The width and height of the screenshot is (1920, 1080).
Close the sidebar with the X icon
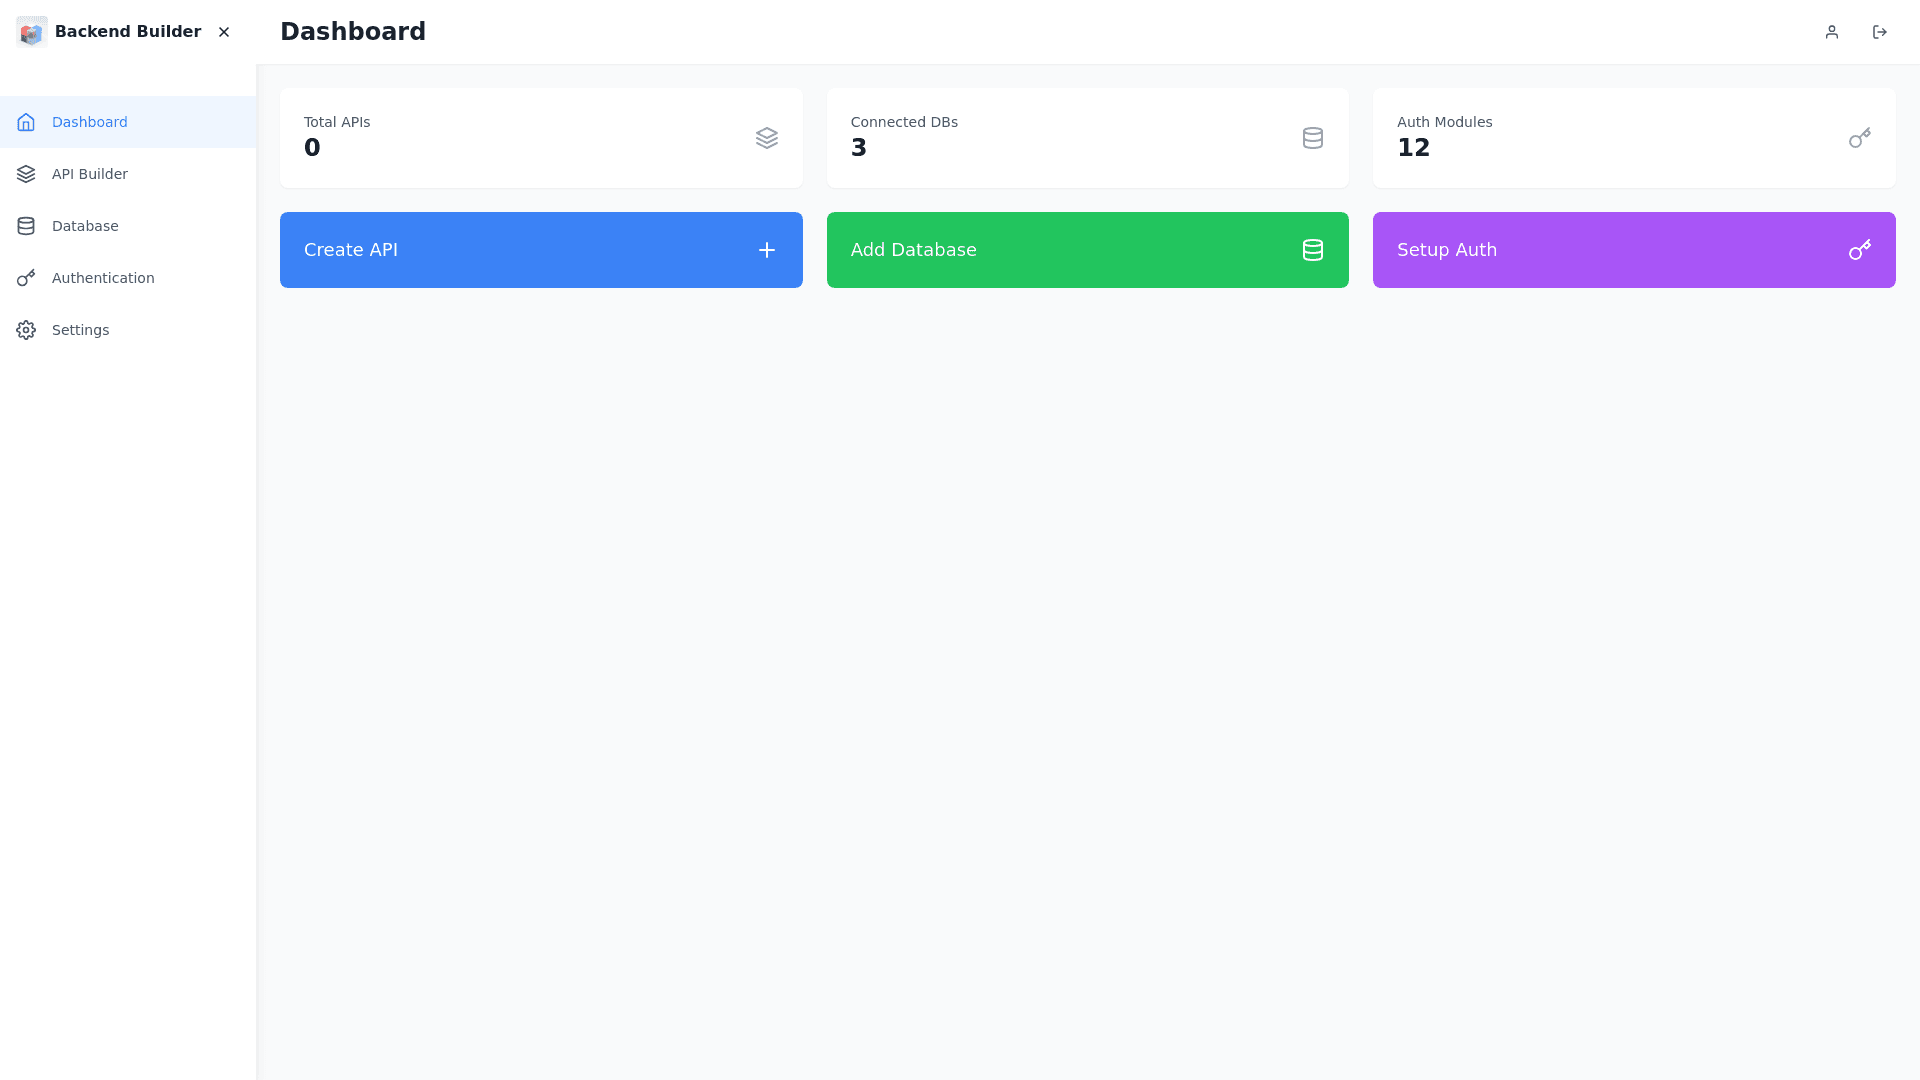(x=224, y=32)
